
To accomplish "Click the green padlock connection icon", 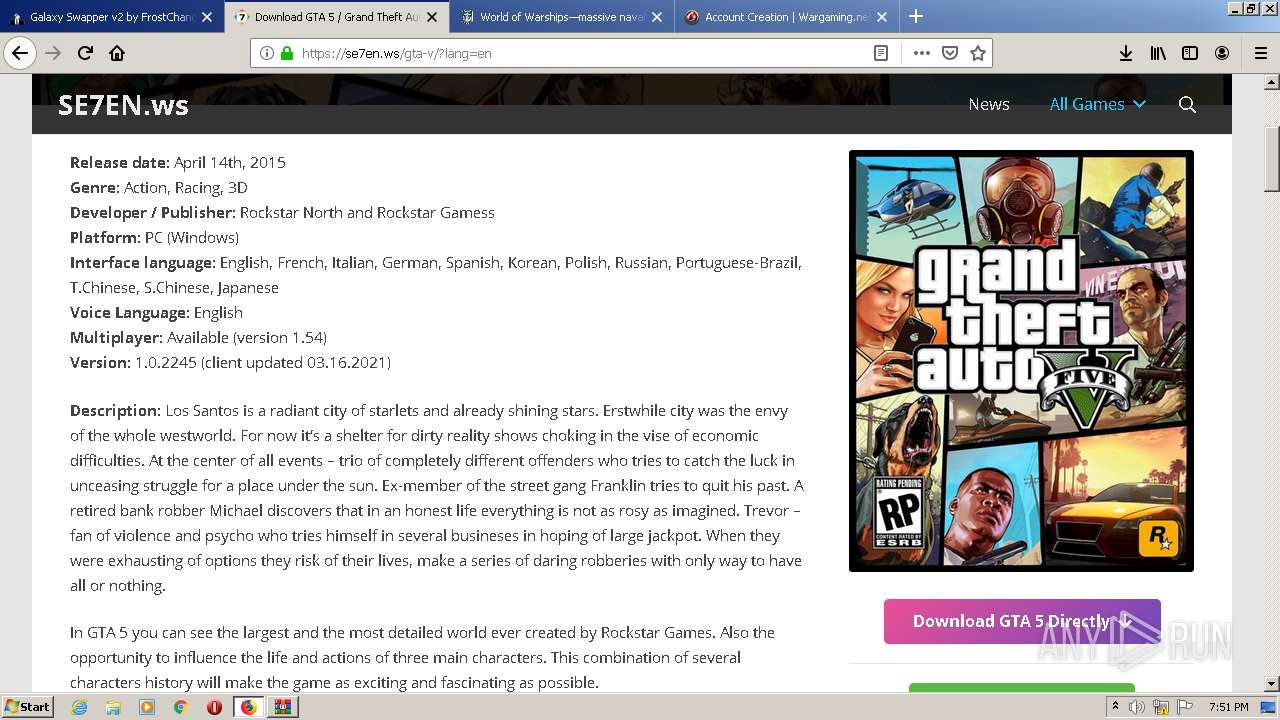I will coord(286,53).
